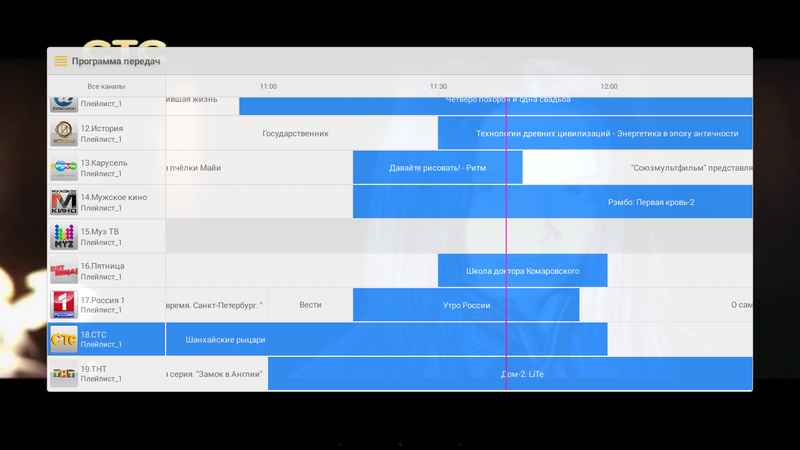Choose the 15.Муз ТВ channel name
This screenshot has width=800, height=450.
coord(99,232)
